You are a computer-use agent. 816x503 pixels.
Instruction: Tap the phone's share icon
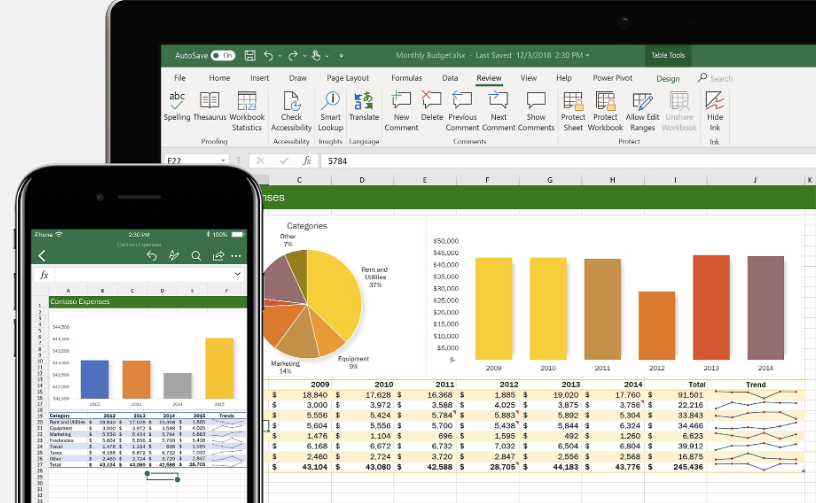coord(218,255)
